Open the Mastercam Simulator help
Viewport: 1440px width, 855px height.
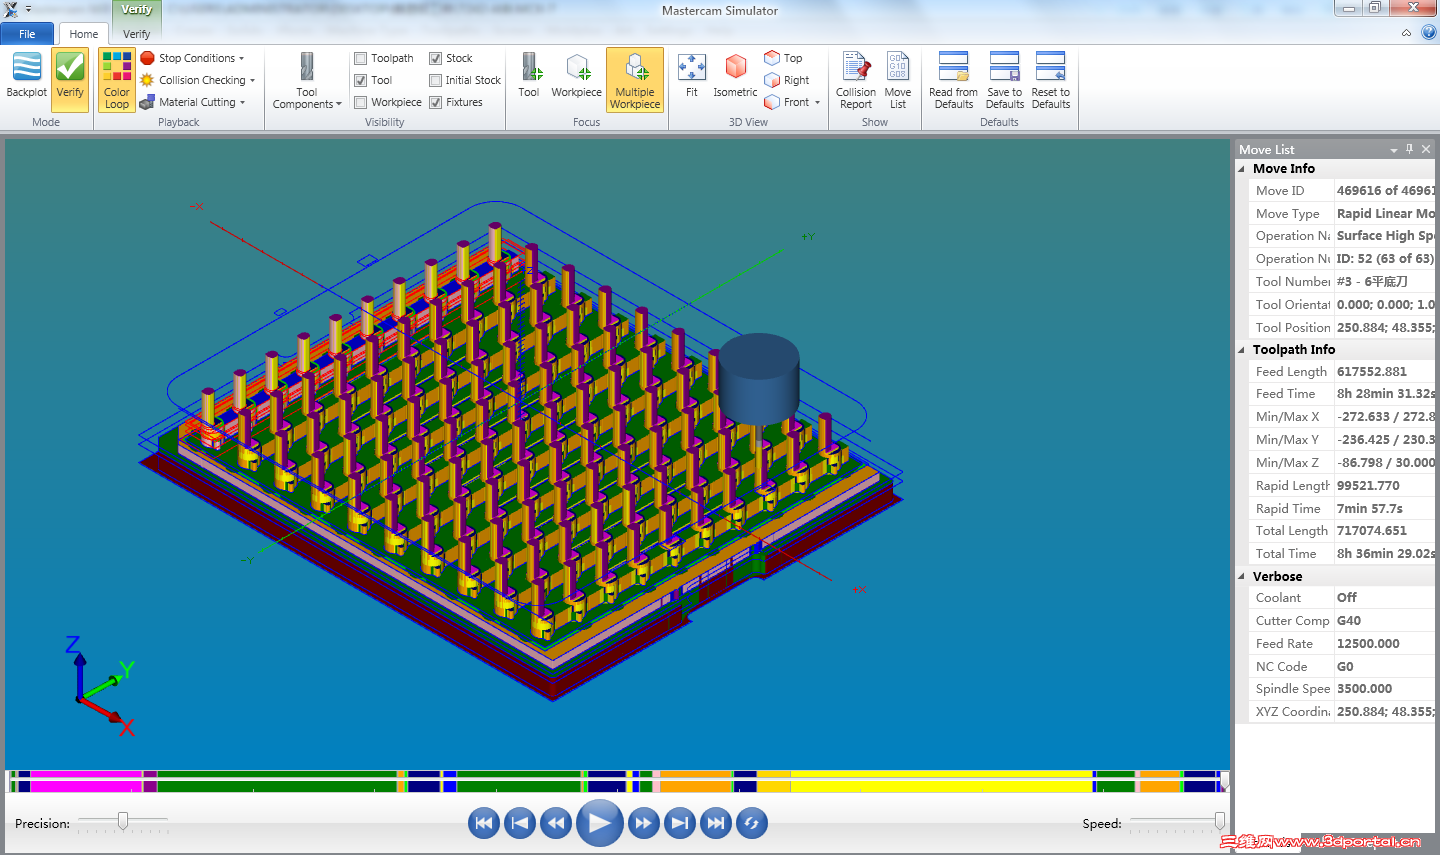tap(1429, 32)
